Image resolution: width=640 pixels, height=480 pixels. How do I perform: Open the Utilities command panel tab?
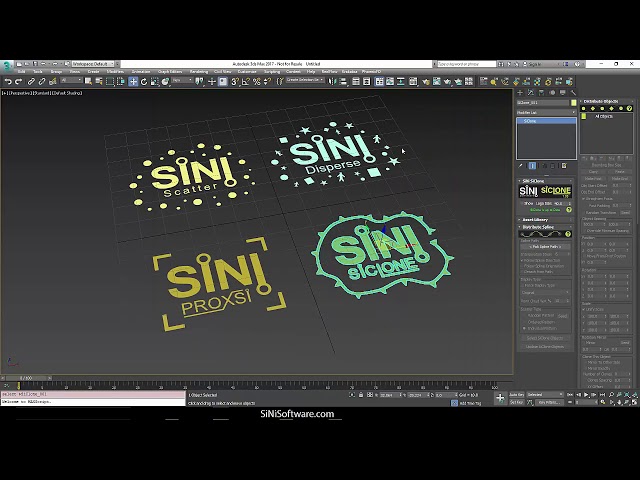pyautogui.click(x=573, y=93)
